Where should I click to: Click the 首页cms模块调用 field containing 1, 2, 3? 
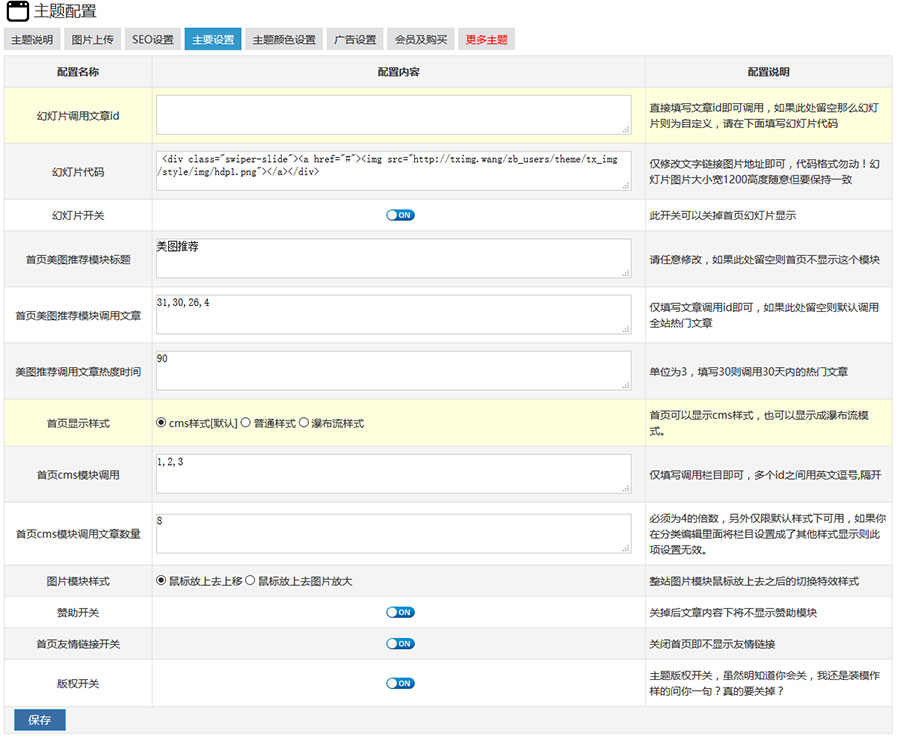(394, 474)
